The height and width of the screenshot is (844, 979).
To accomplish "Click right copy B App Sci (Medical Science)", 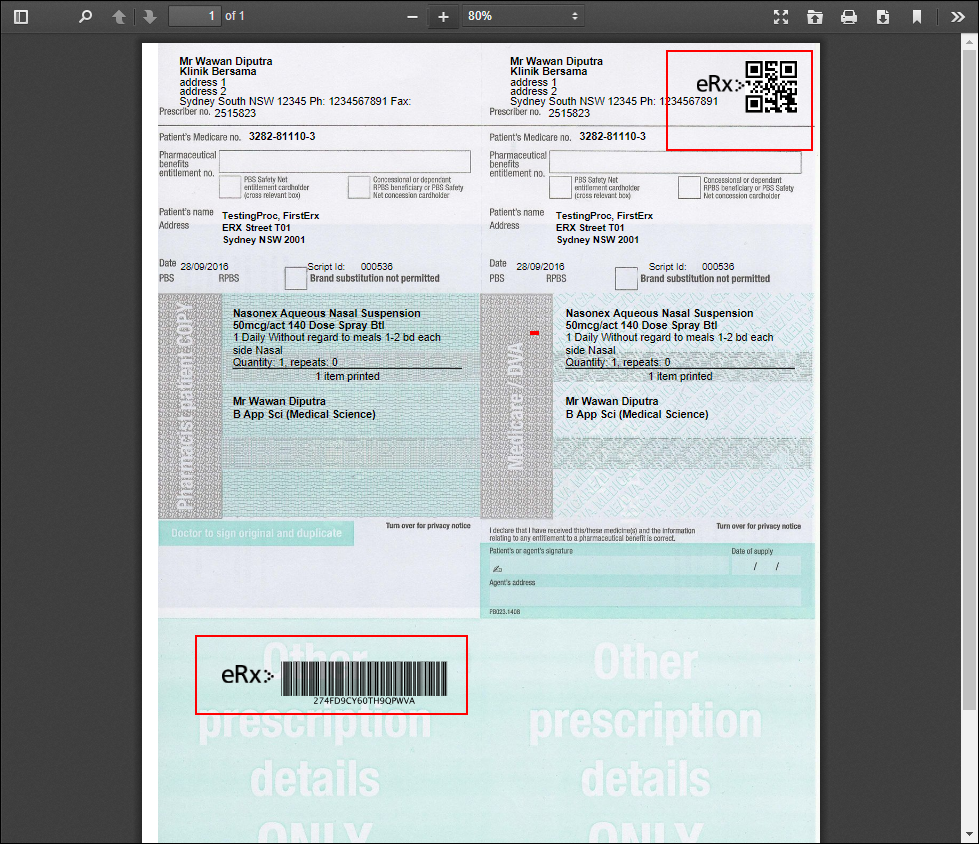I will [x=637, y=415].
